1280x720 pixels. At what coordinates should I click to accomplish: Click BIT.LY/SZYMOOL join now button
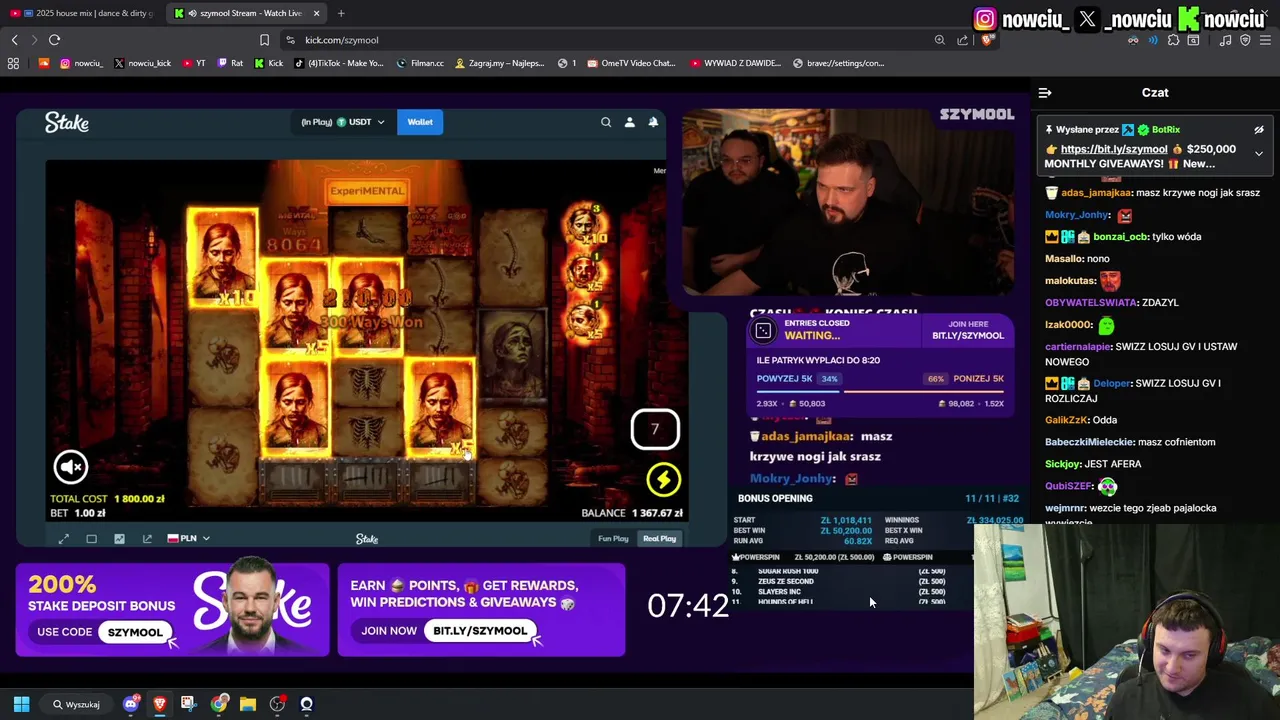tap(480, 631)
